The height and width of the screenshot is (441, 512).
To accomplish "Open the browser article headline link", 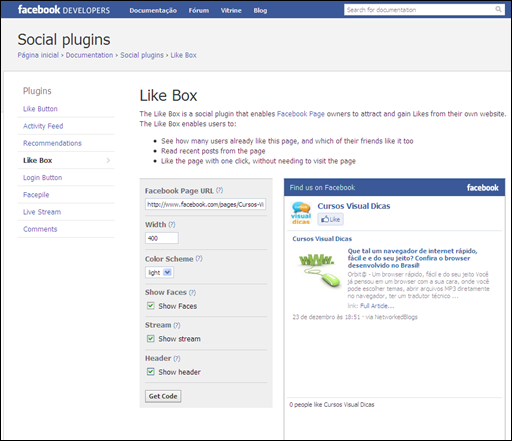I will tap(413, 258).
